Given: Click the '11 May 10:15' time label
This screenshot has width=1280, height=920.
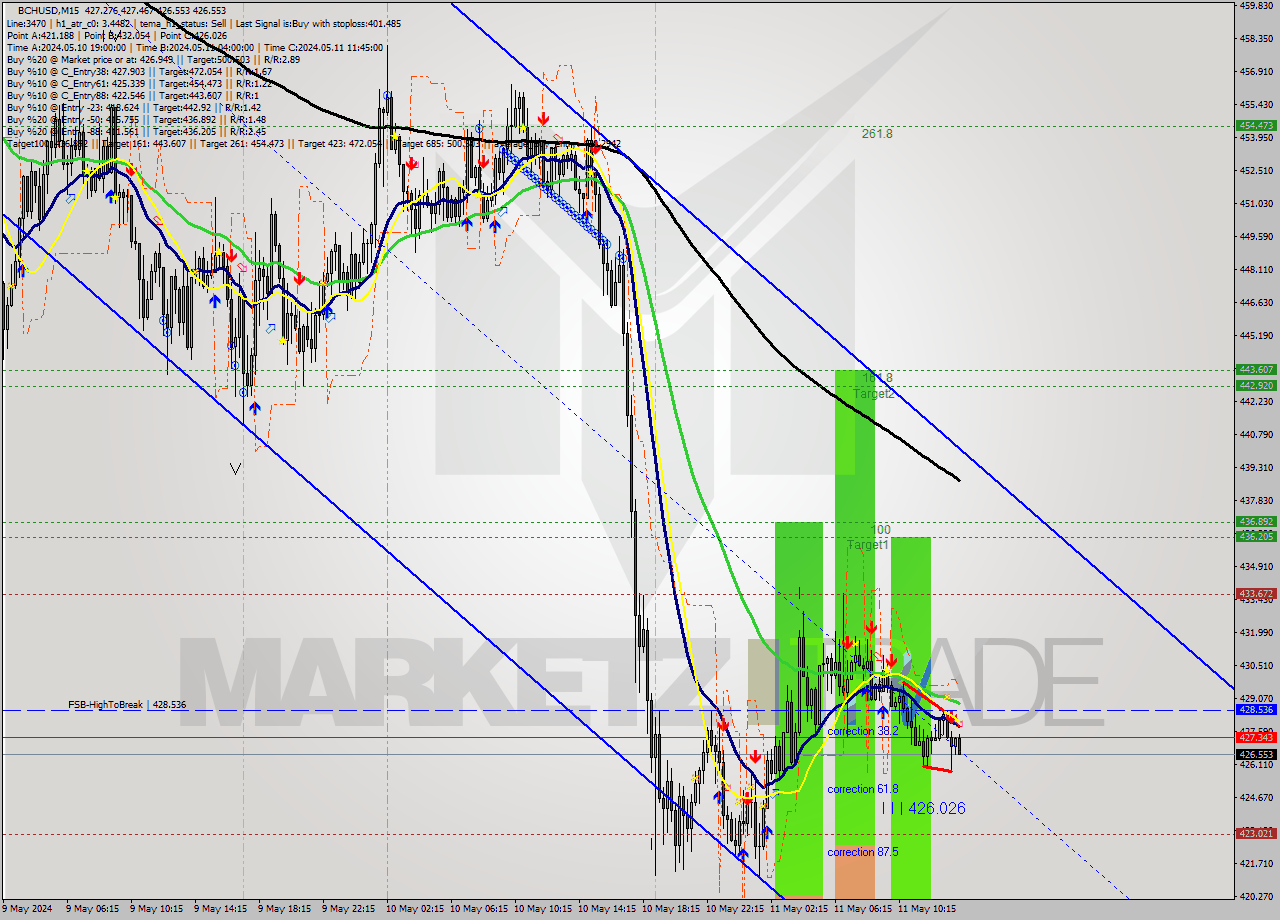Looking at the screenshot, I should (x=929, y=909).
